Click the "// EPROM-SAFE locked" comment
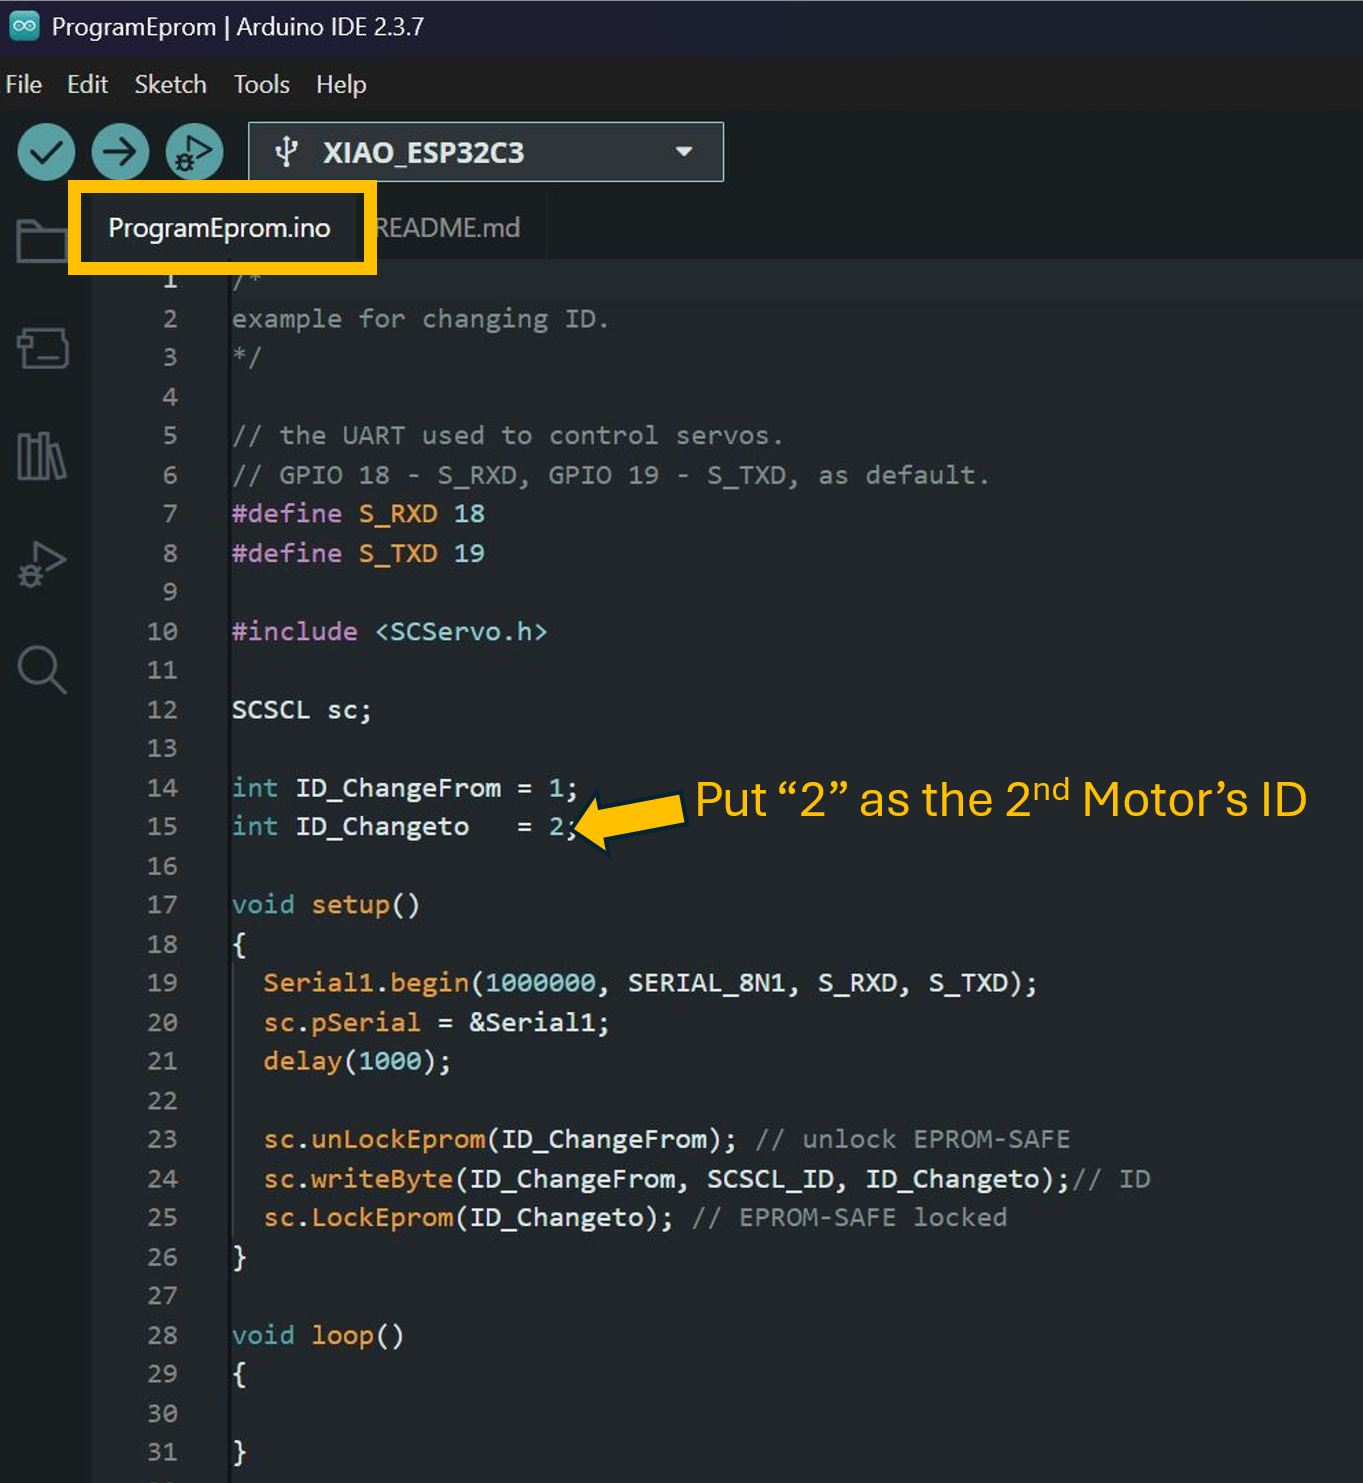1363x1483 pixels. tap(849, 1218)
